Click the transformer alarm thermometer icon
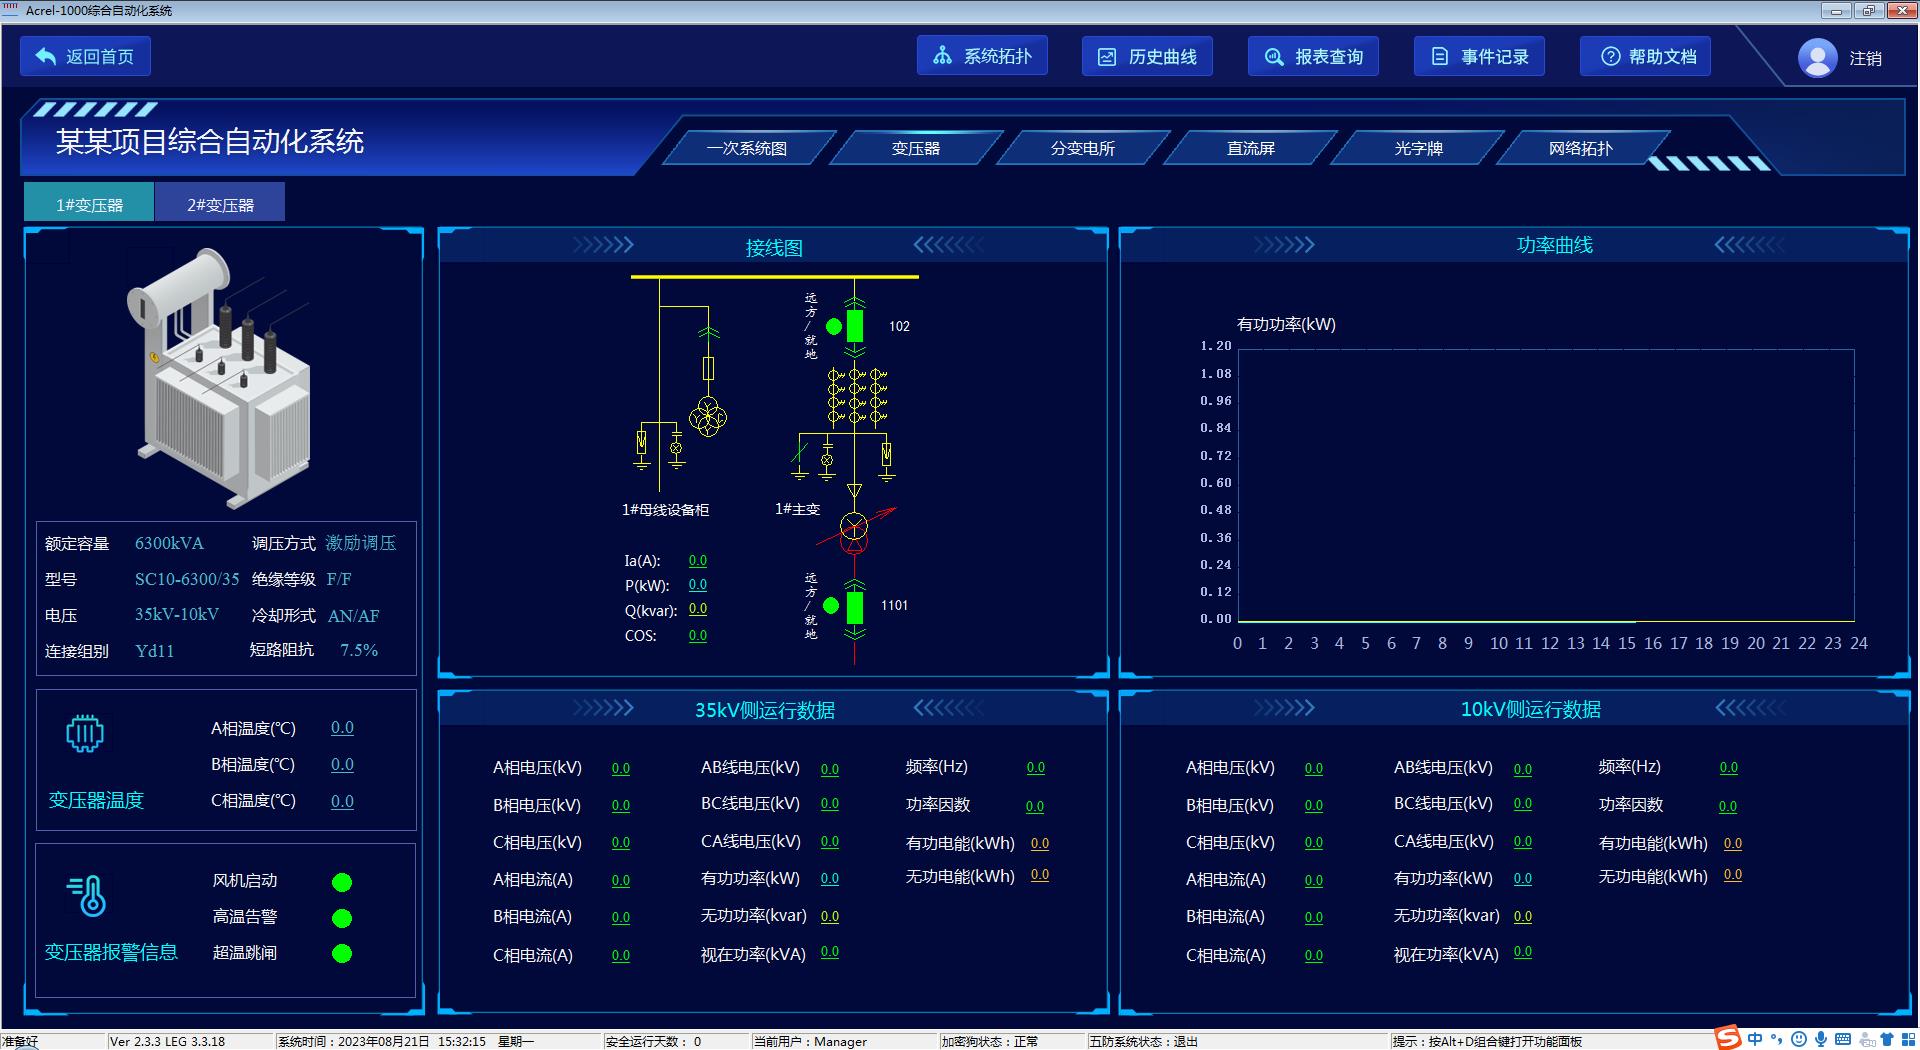Screen dimensions: 1920x1050 pyautogui.click(x=87, y=895)
